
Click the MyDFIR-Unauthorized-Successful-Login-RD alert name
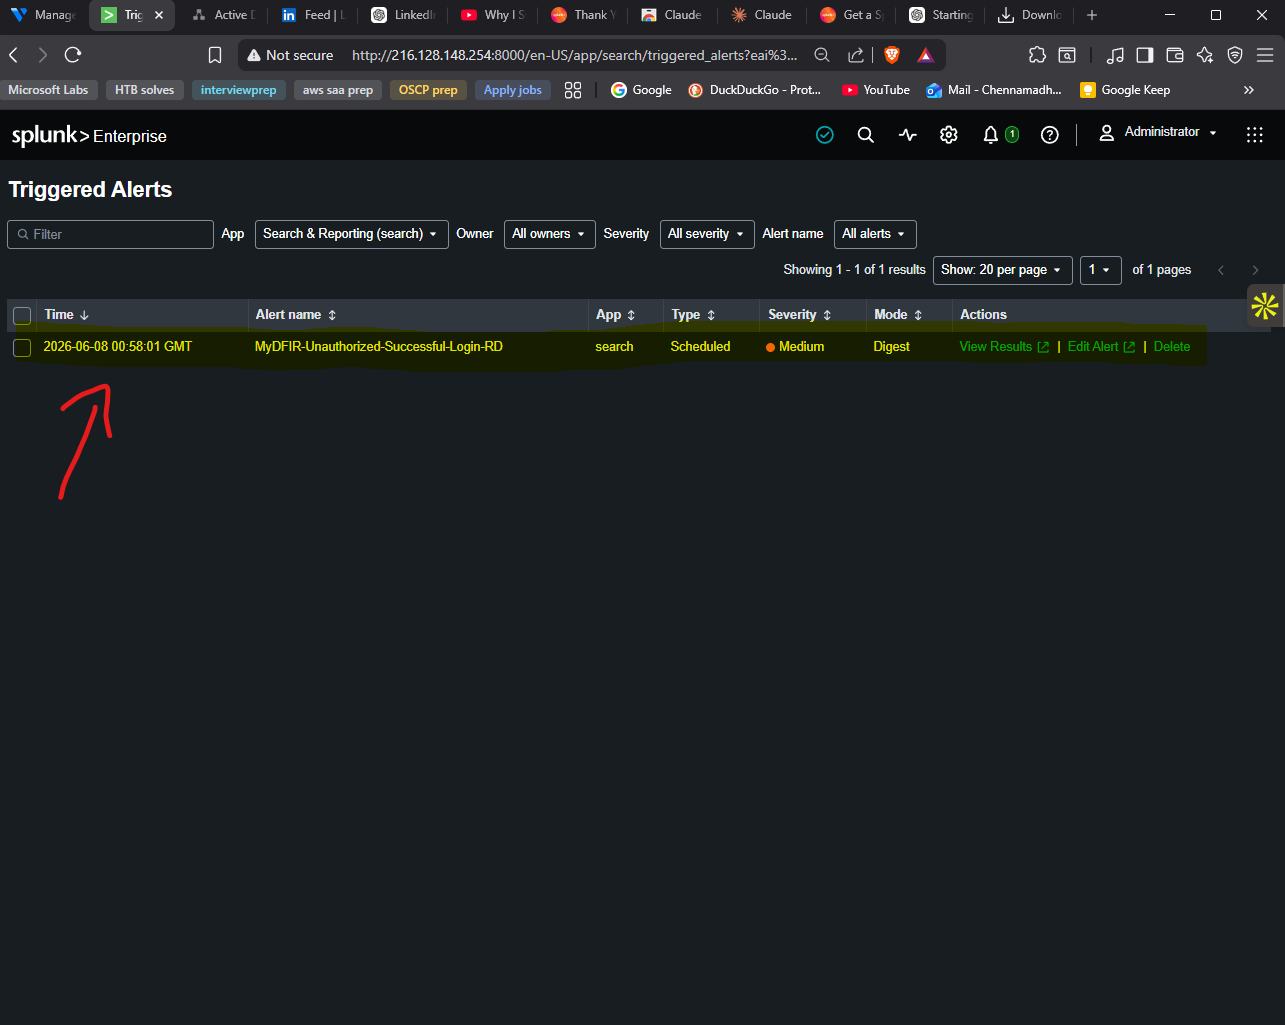click(379, 347)
